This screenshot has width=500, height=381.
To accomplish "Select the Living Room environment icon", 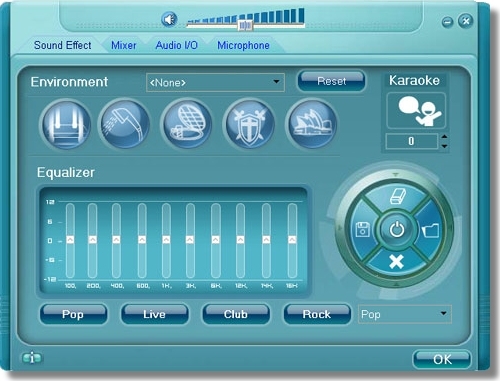I will click(x=65, y=124).
